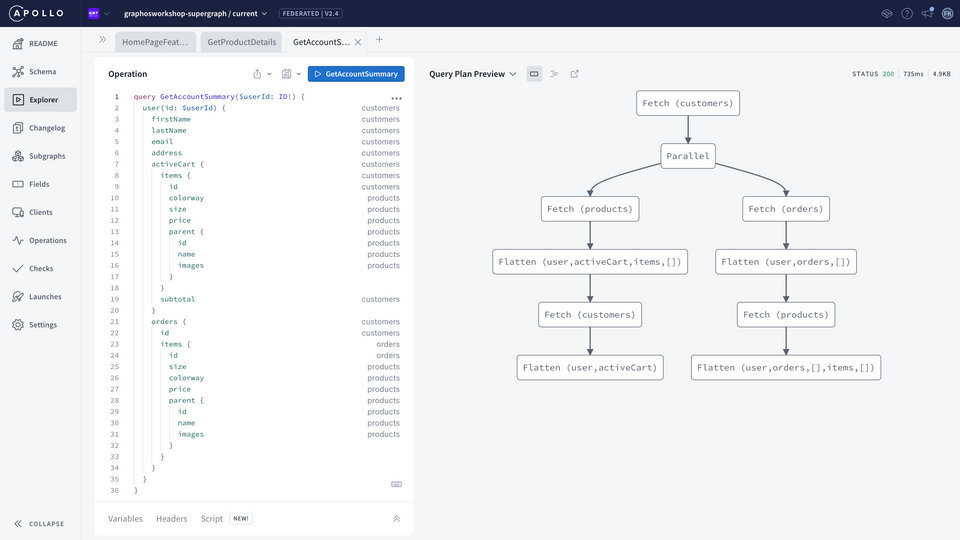Open the help question mark icon

point(907,13)
